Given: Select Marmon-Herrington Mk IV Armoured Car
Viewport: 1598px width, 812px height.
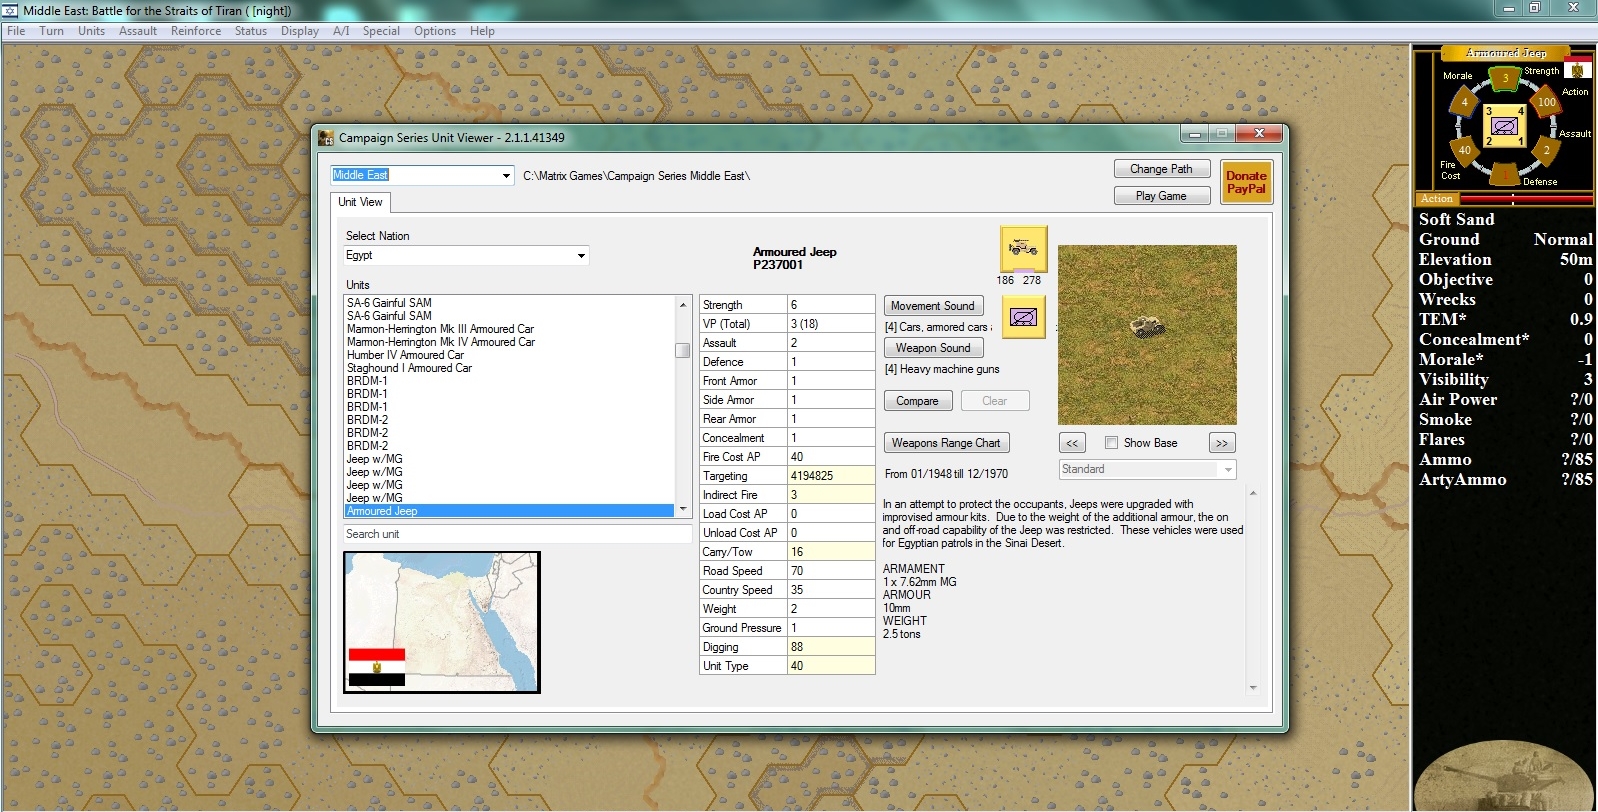Looking at the screenshot, I should coord(440,342).
